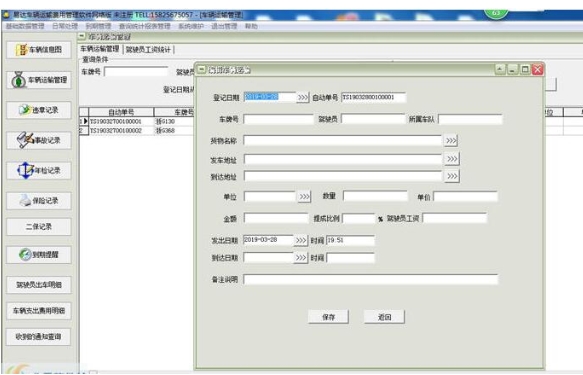
Task: Open the 发出日期 date picker button
Action: coord(301,240)
